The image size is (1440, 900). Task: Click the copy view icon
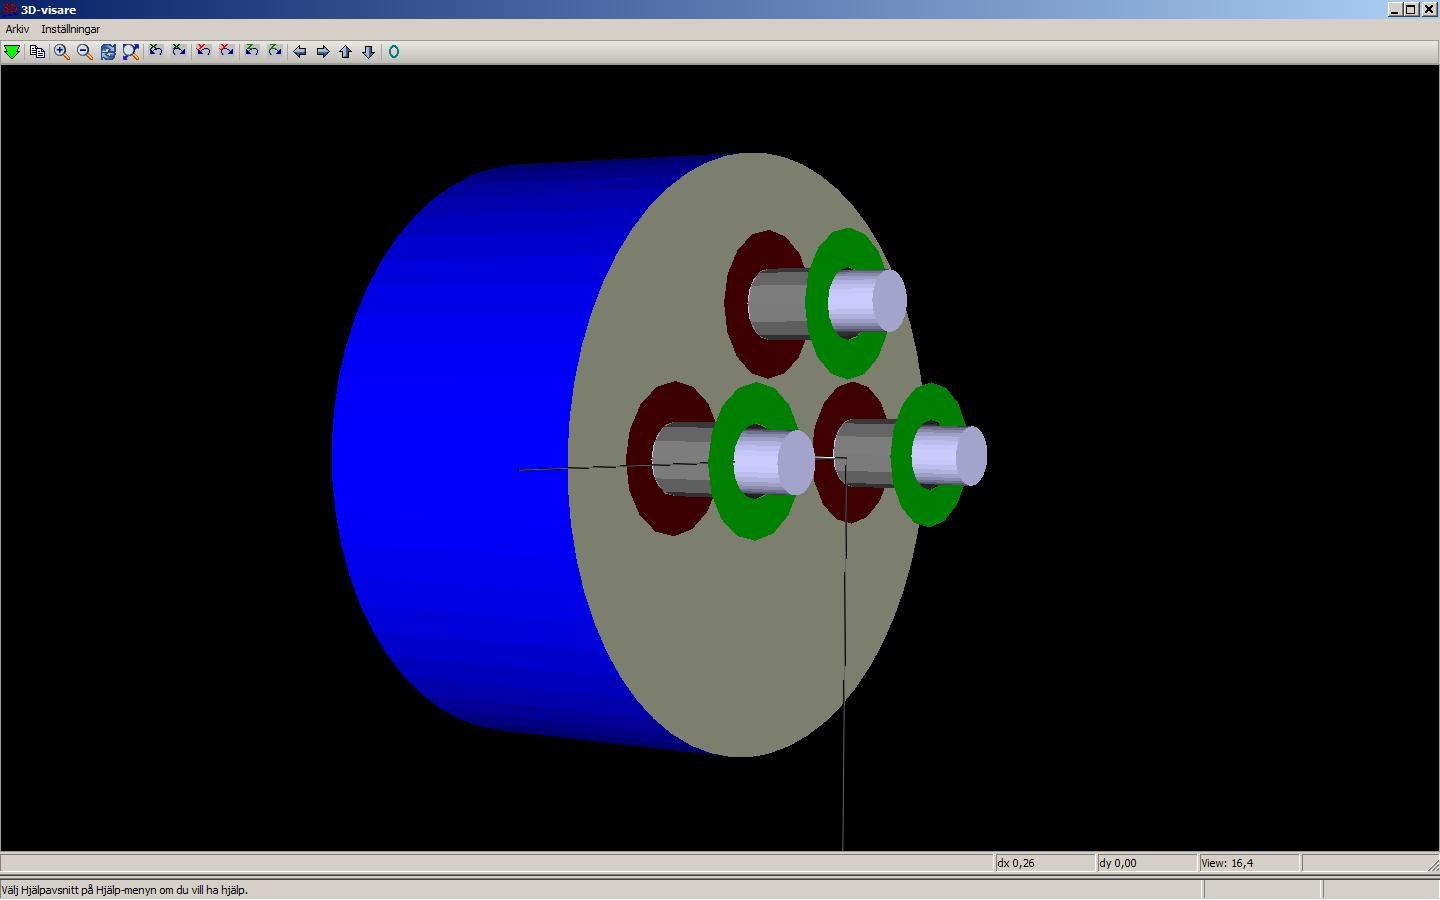(x=37, y=52)
